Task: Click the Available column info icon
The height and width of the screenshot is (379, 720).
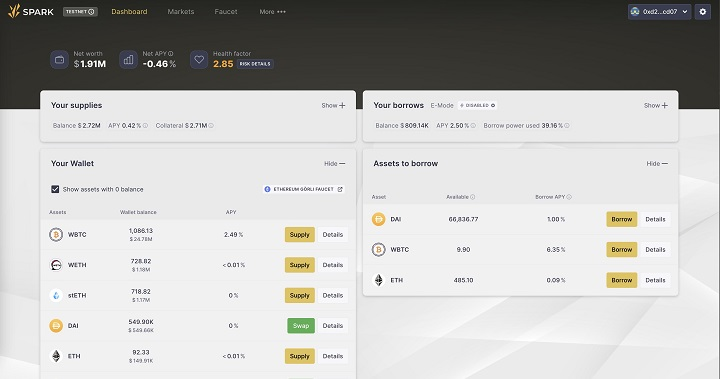Action: click(472, 197)
